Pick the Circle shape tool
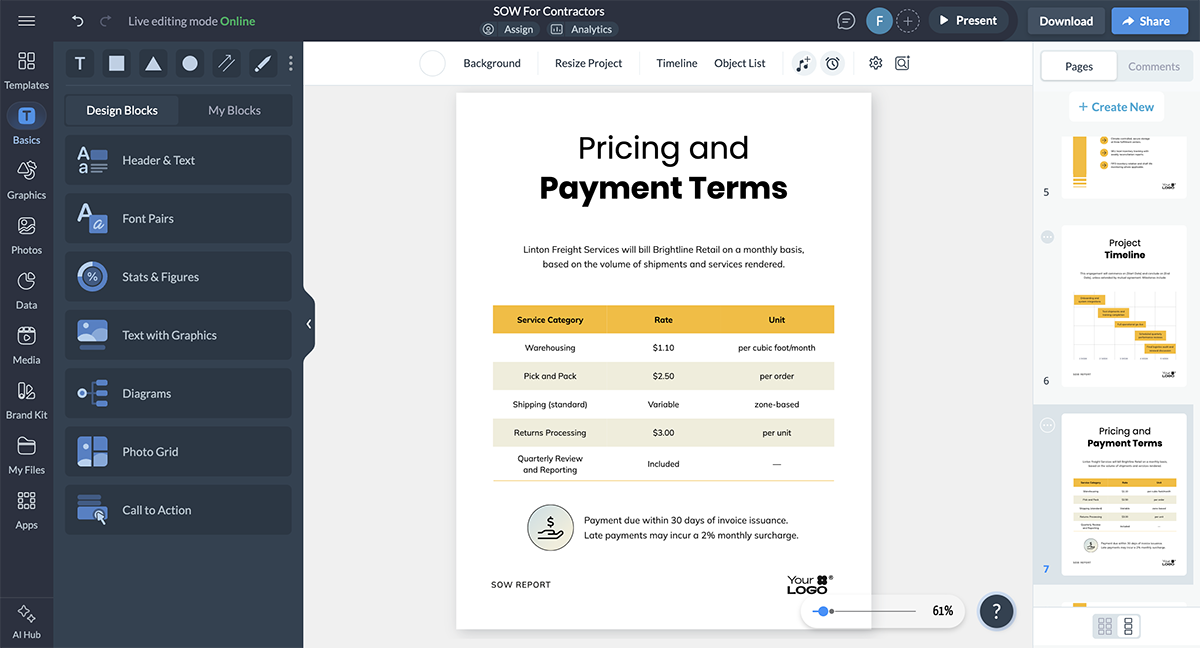The width and height of the screenshot is (1200, 648). pyautogui.click(x=189, y=62)
